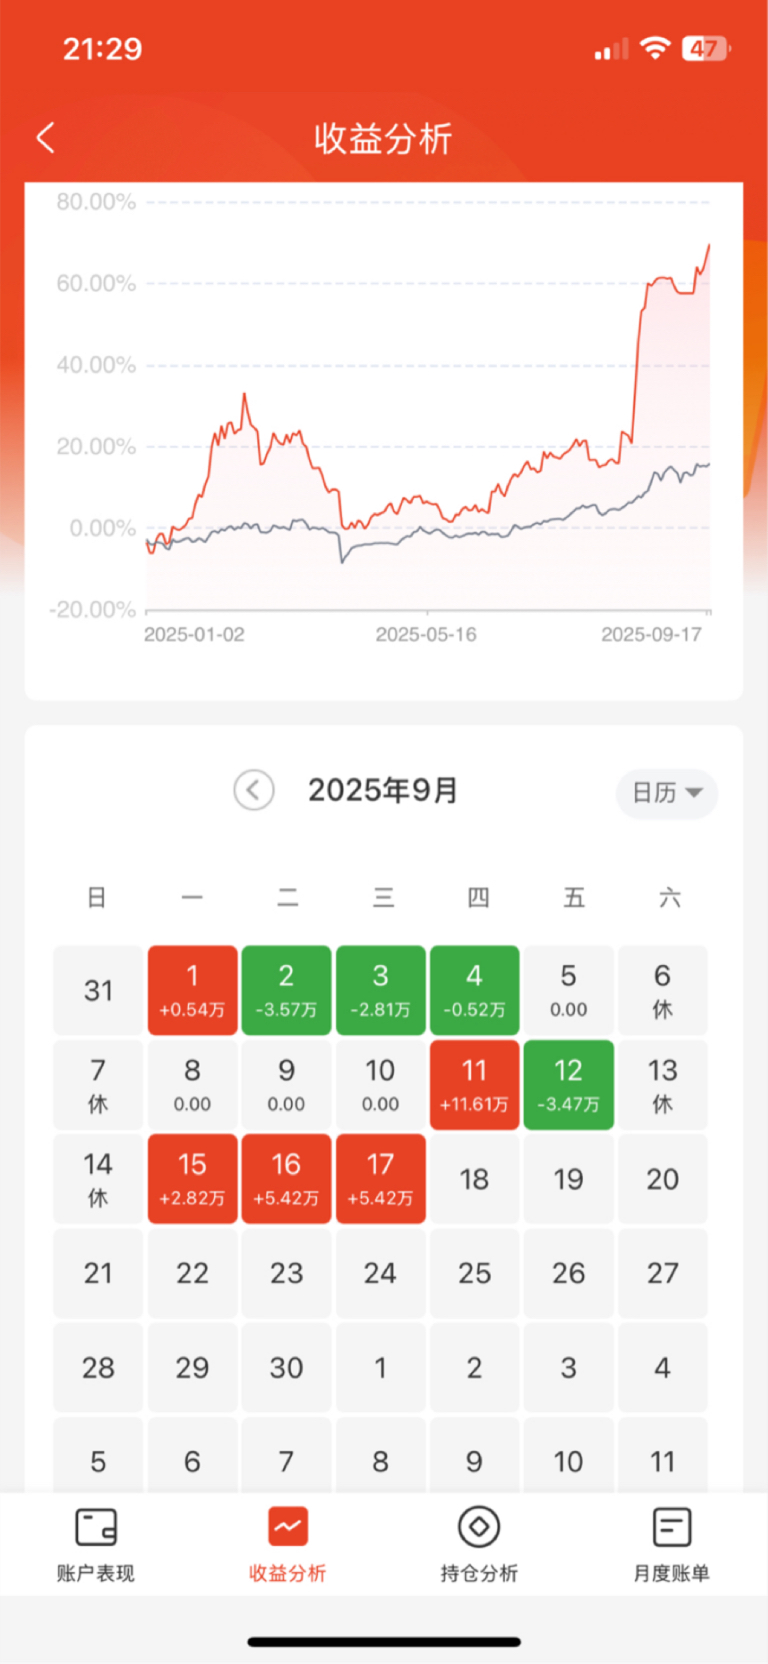The image size is (768, 1664).
Task: Select September 12 with -3.47万
Action: (569, 1085)
